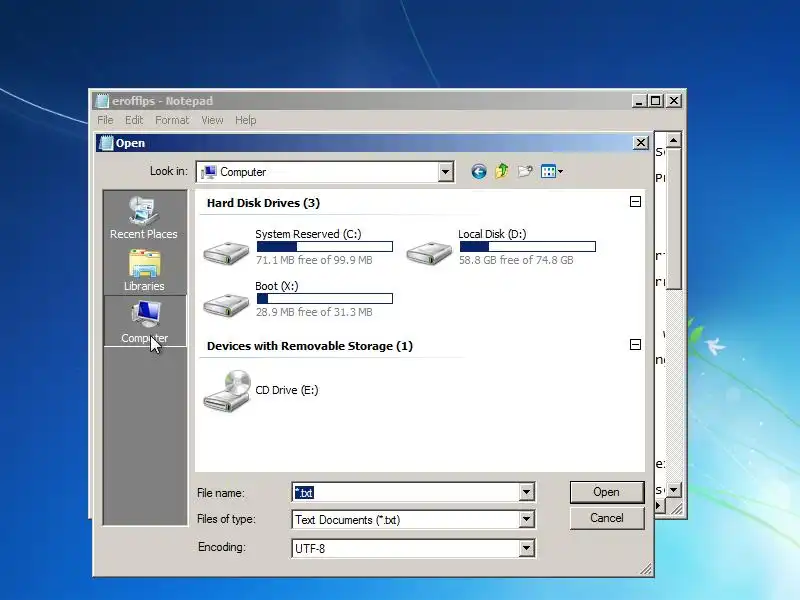
Task: Expand the Files of type dropdown
Action: (527, 520)
